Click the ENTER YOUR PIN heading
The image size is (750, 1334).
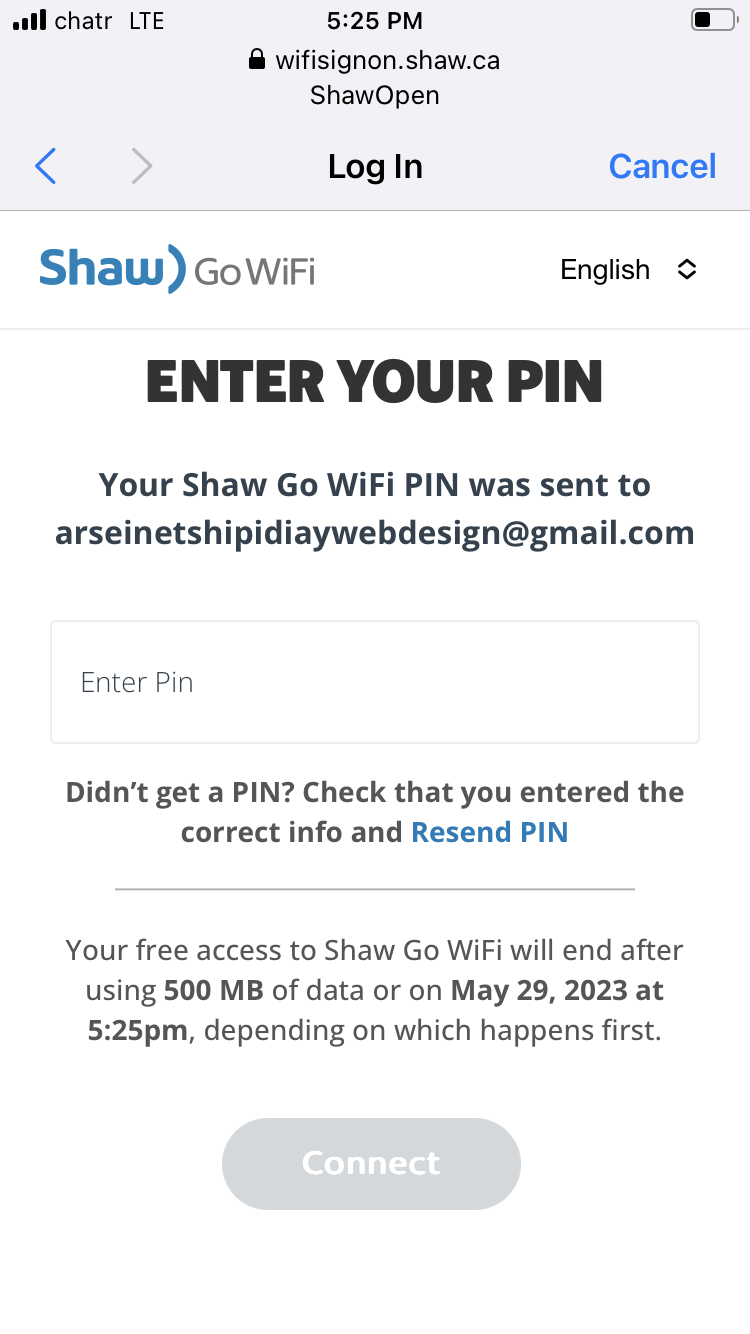375,381
